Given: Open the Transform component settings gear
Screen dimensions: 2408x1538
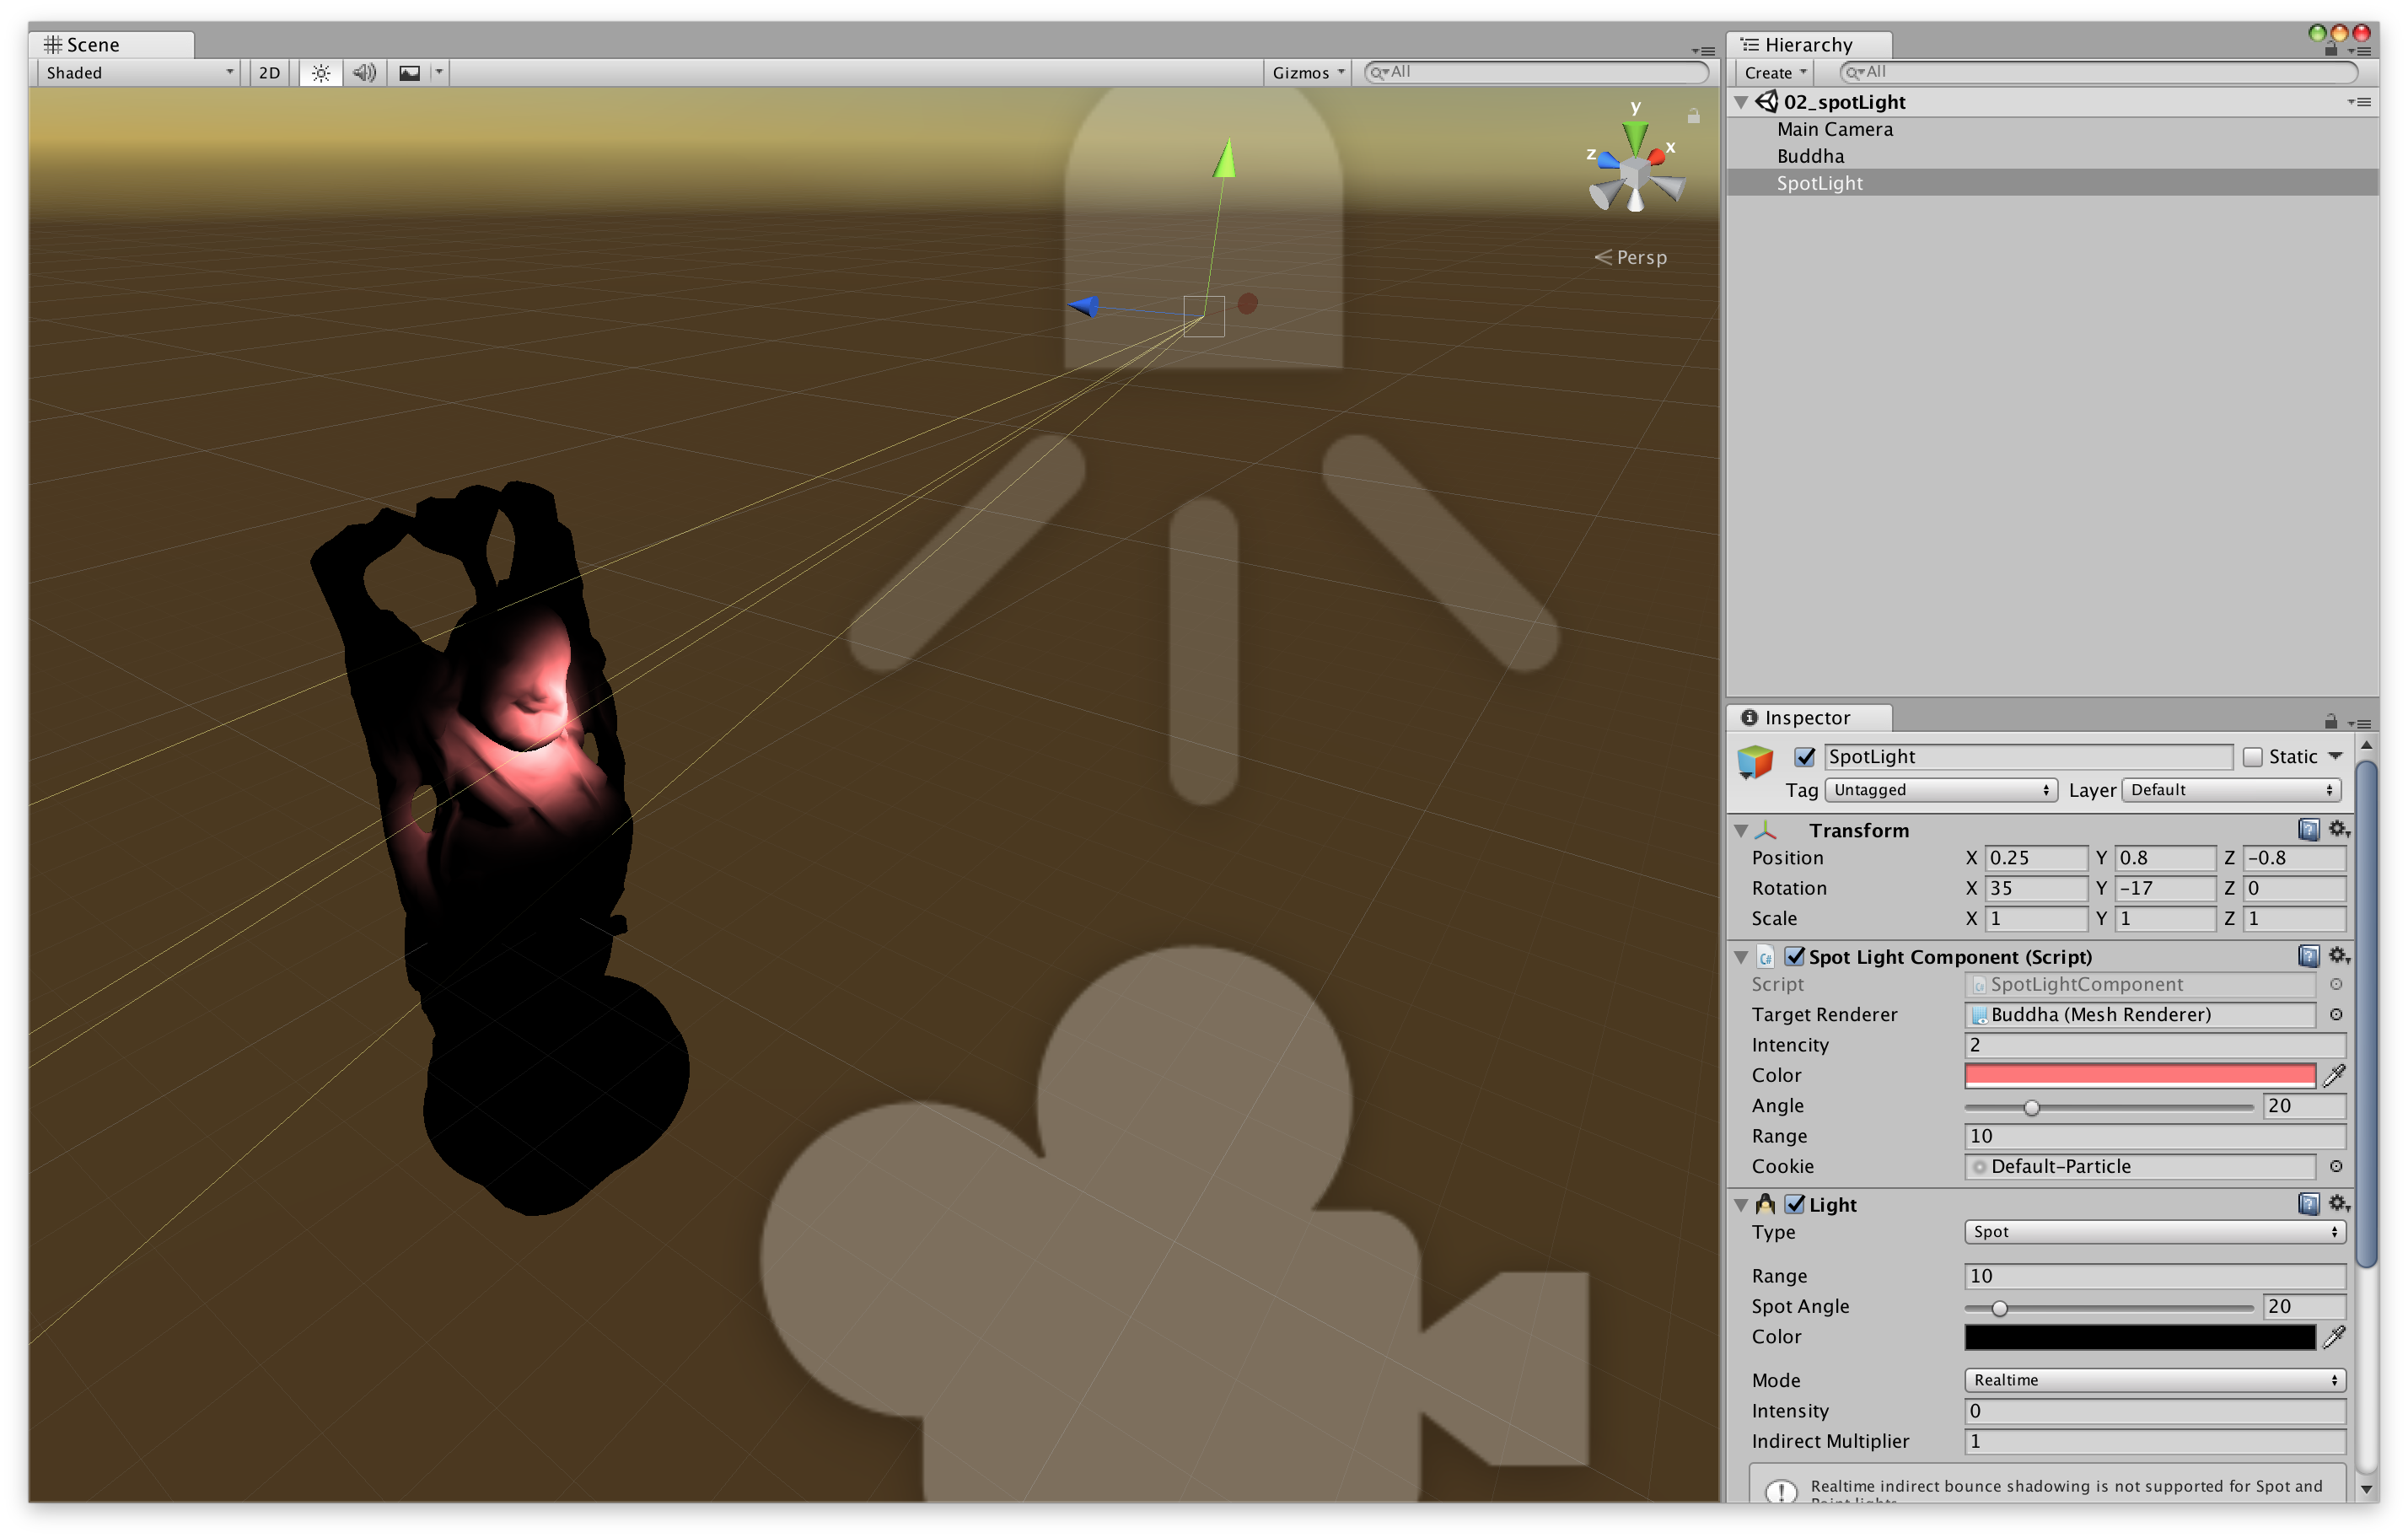Looking at the screenshot, I should [2338, 829].
